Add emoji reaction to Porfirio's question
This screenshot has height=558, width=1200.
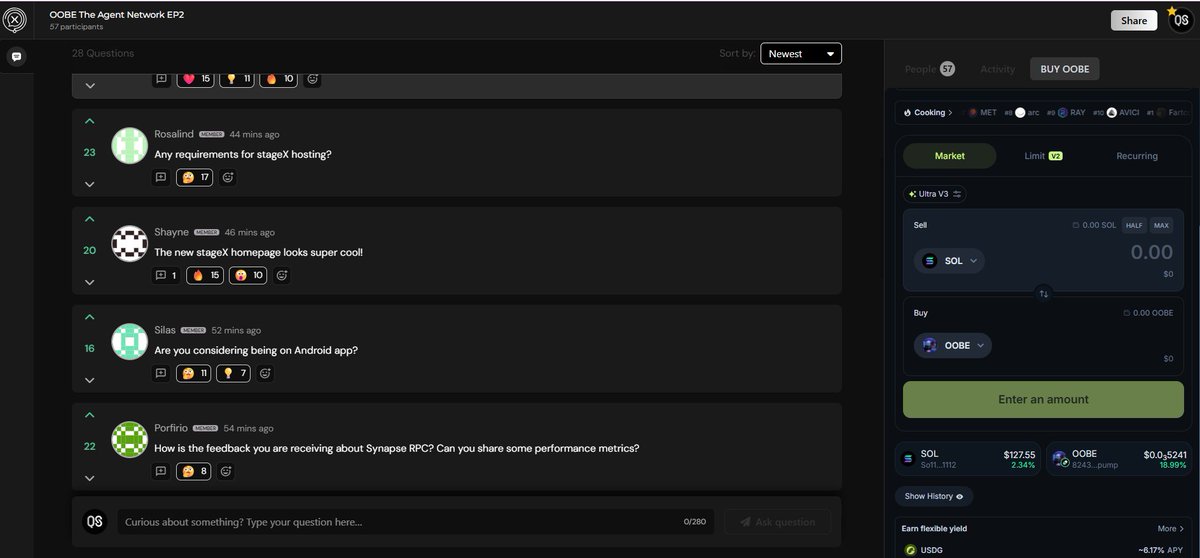click(x=226, y=471)
